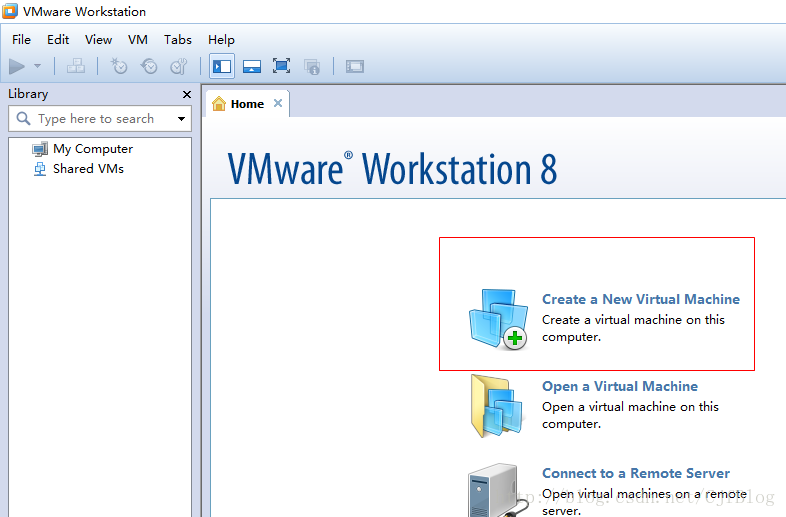Click the Create a New Virtual Machine link
Viewport: 786px width, 517px height.
(x=641, y=299)
